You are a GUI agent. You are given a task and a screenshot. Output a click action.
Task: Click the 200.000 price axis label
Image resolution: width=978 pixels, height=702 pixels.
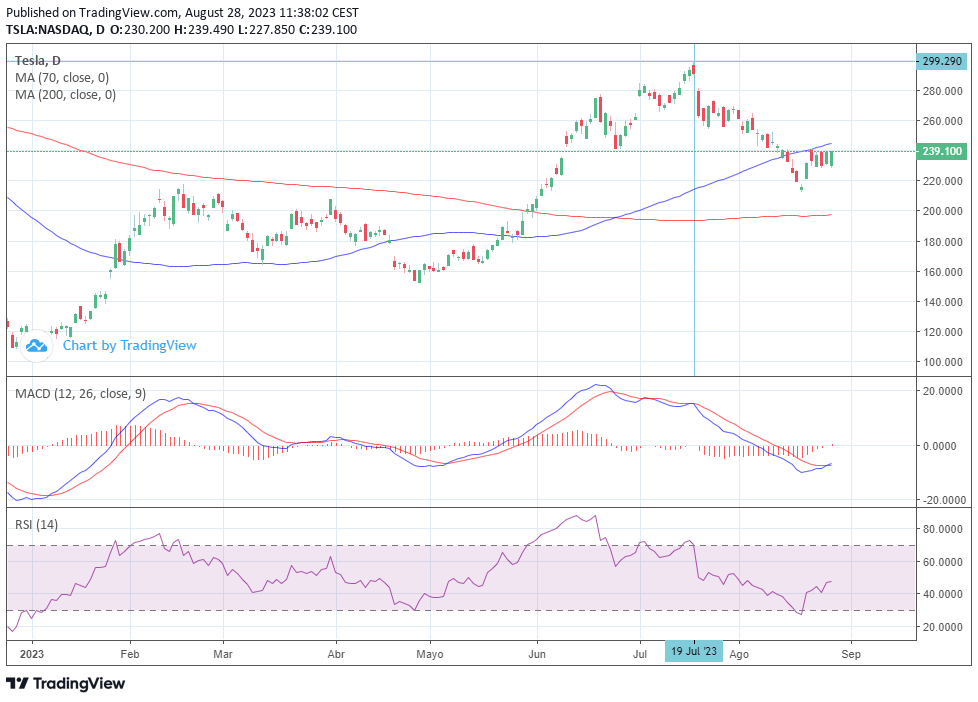pos(942,211)
